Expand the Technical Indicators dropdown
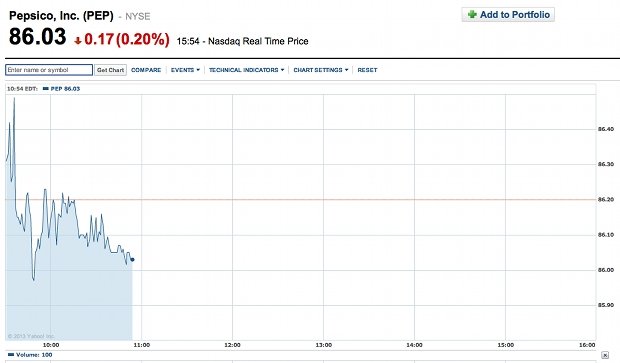The width and height of the screenshot is (620, 363). tap(246, 70)
